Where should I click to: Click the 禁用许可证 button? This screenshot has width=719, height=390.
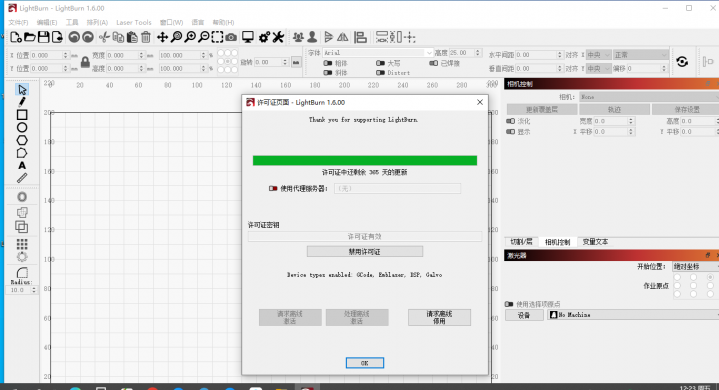coord(365,252)
